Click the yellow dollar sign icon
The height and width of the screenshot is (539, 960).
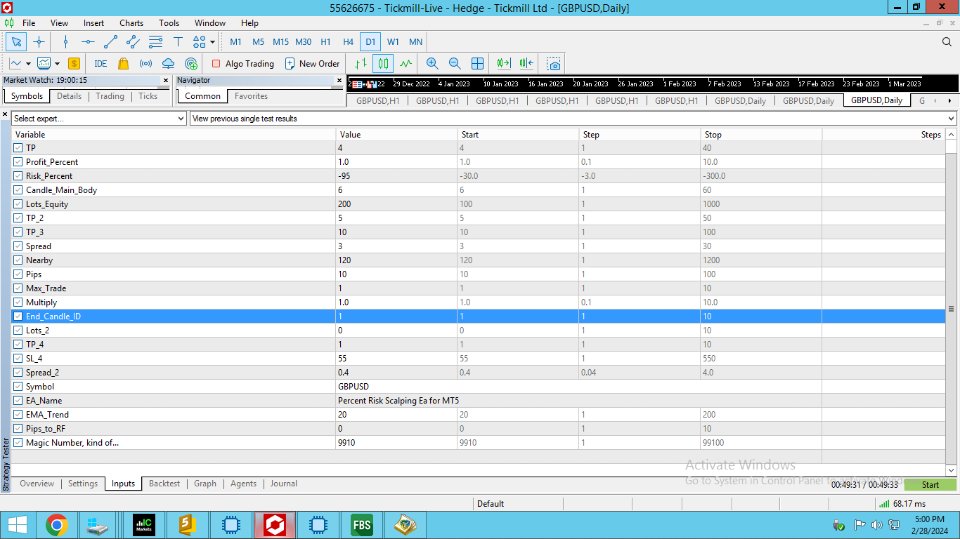[x=73, y=64]
